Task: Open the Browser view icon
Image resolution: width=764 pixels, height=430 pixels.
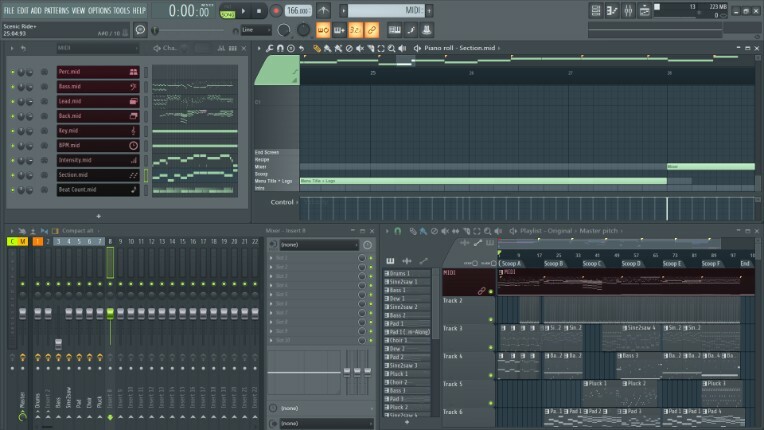Action: coord(645,10)
